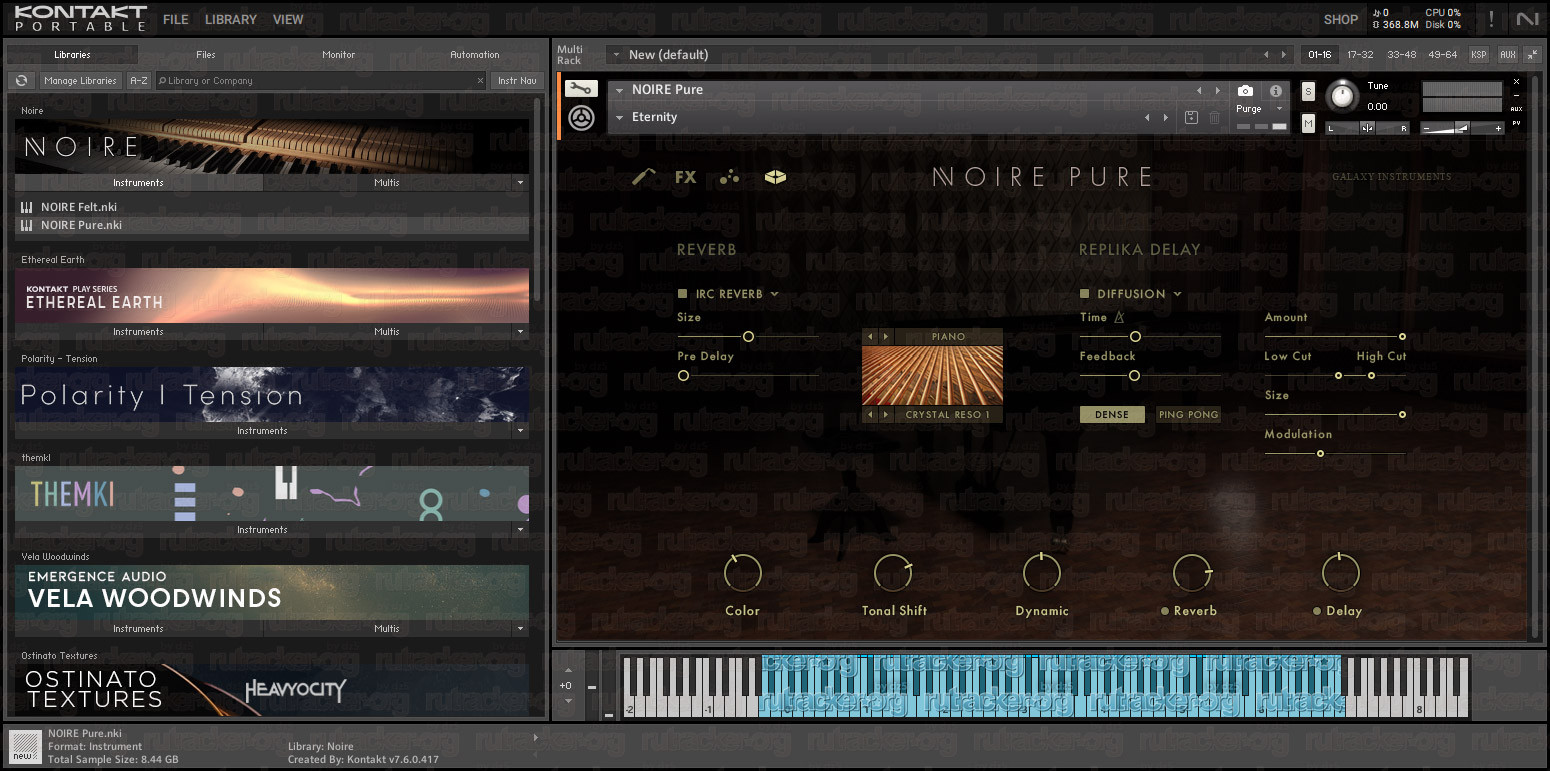
Task: Enable the DENSE delay mode
Action: click(1112, 415)
